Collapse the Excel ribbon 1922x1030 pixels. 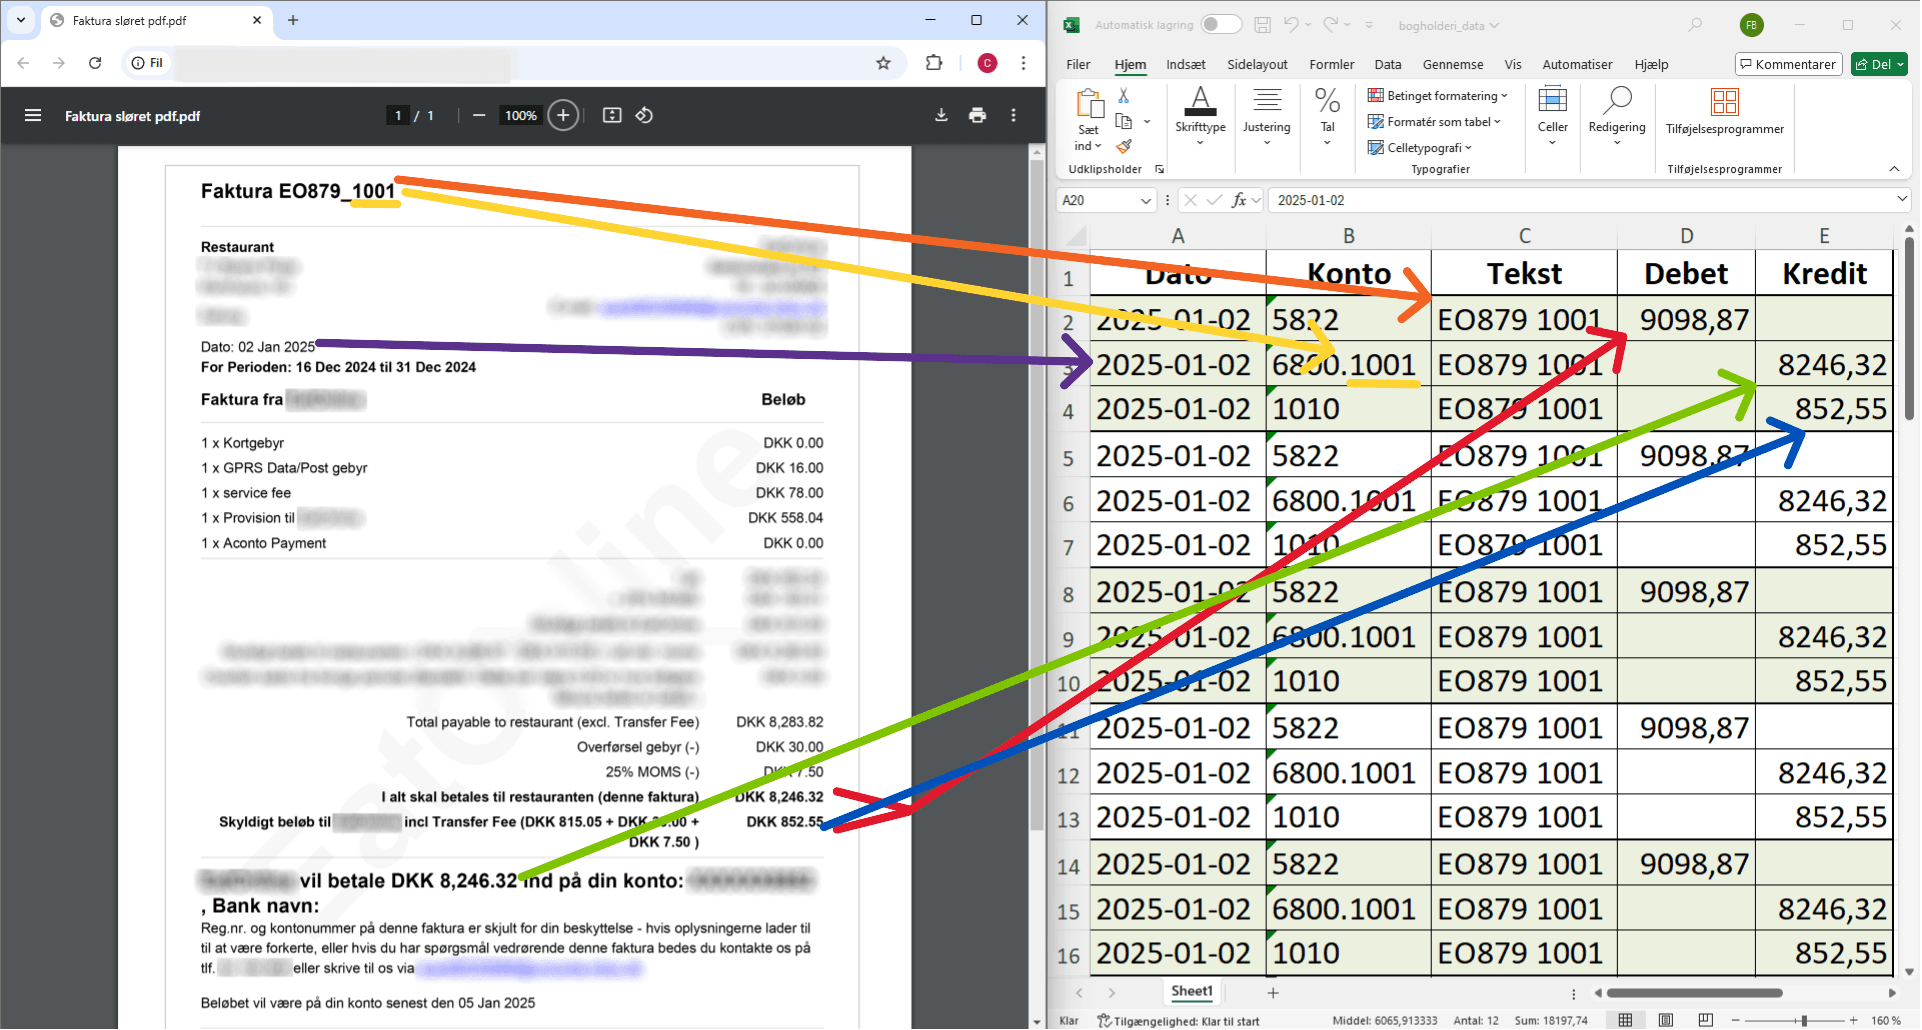(1894, 169)
